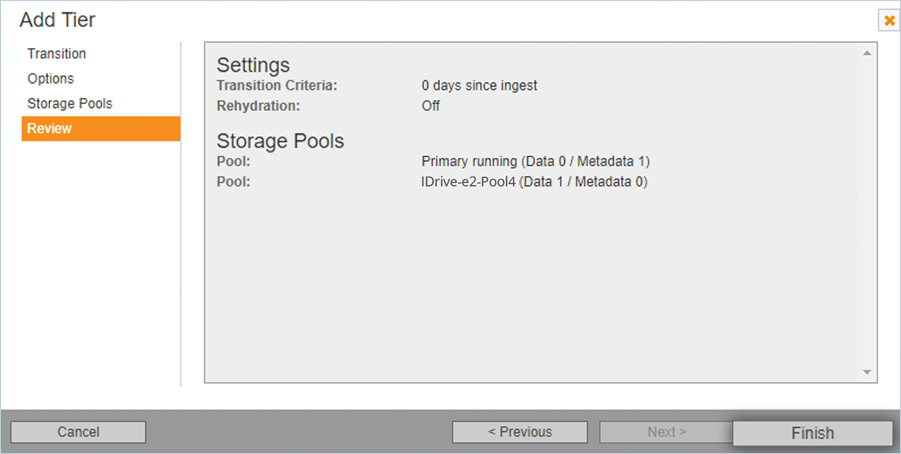Click the greyed-out Next button
Screen dimensions: 901x454
666,432
